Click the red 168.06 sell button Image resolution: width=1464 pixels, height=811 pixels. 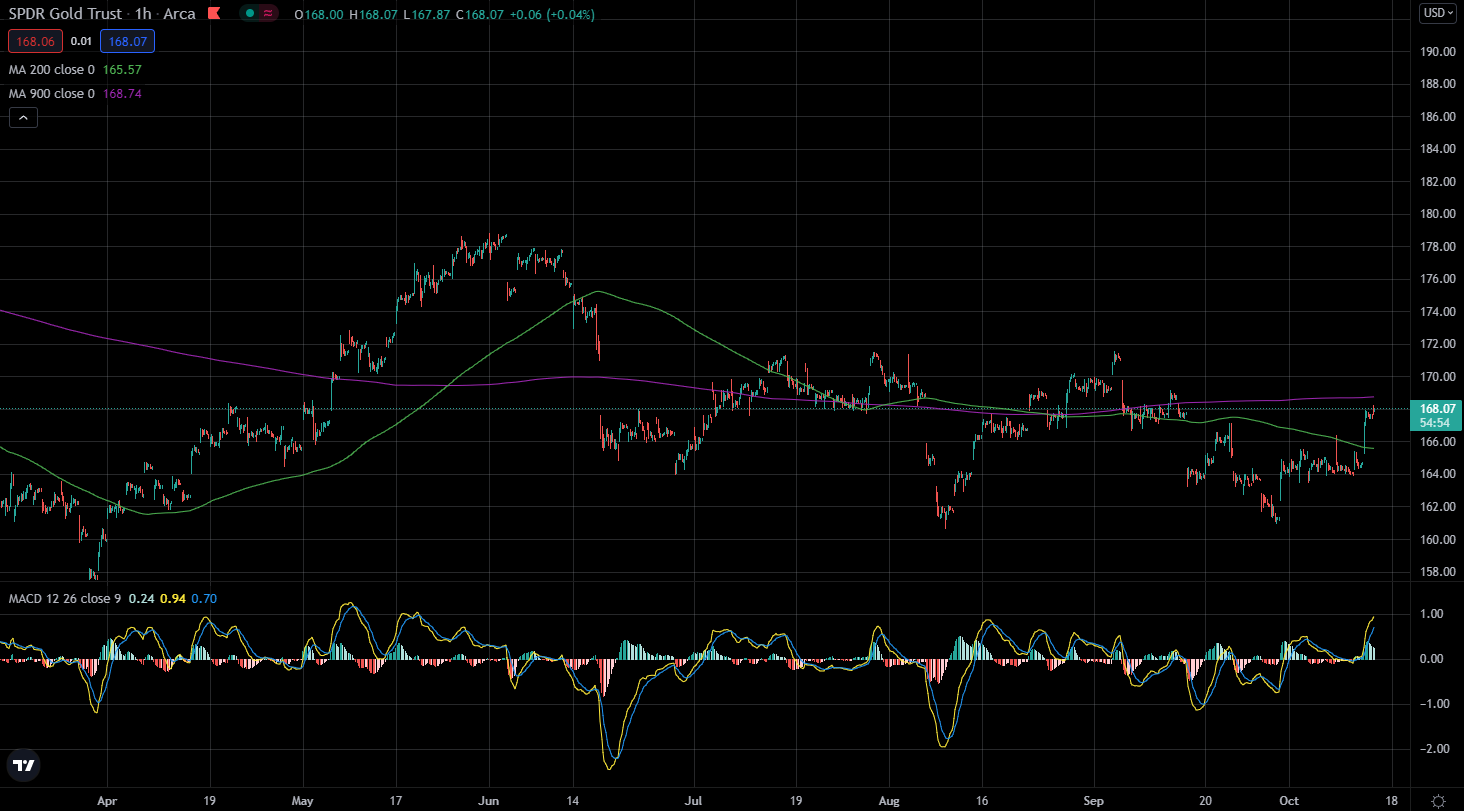tap(36, 41)
